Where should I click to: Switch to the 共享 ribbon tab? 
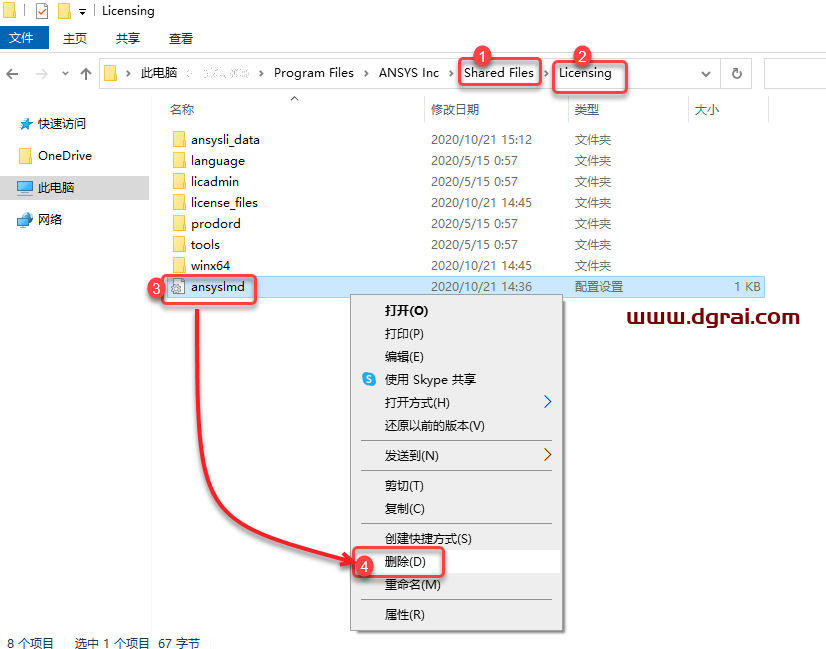tap(127, 38)
